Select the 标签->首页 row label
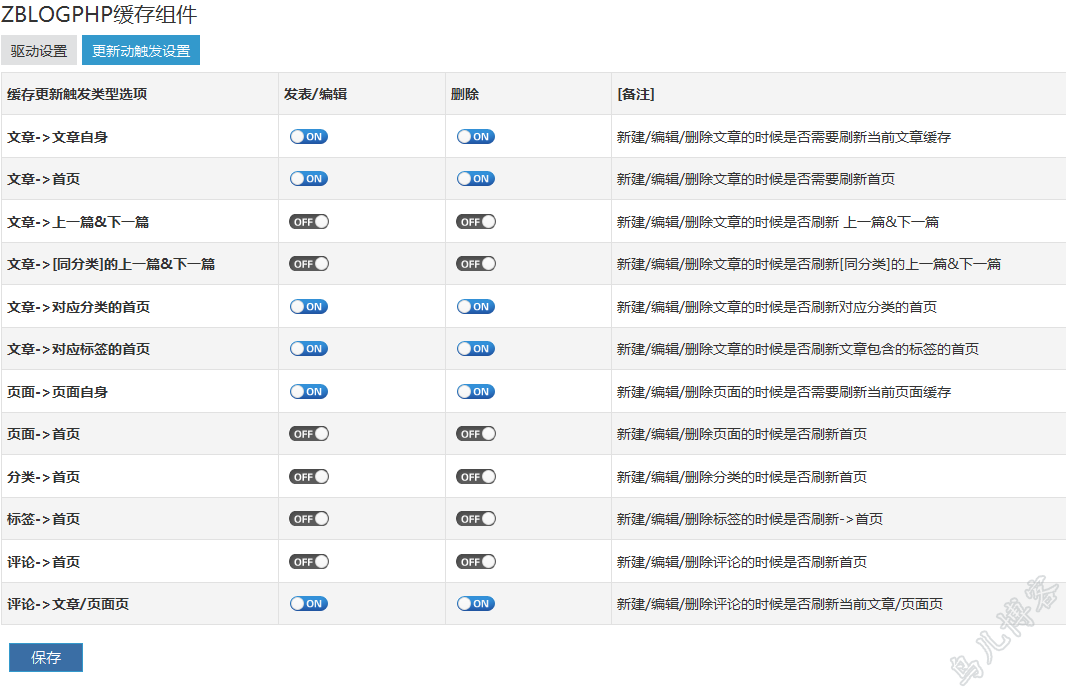 point(44,519)
